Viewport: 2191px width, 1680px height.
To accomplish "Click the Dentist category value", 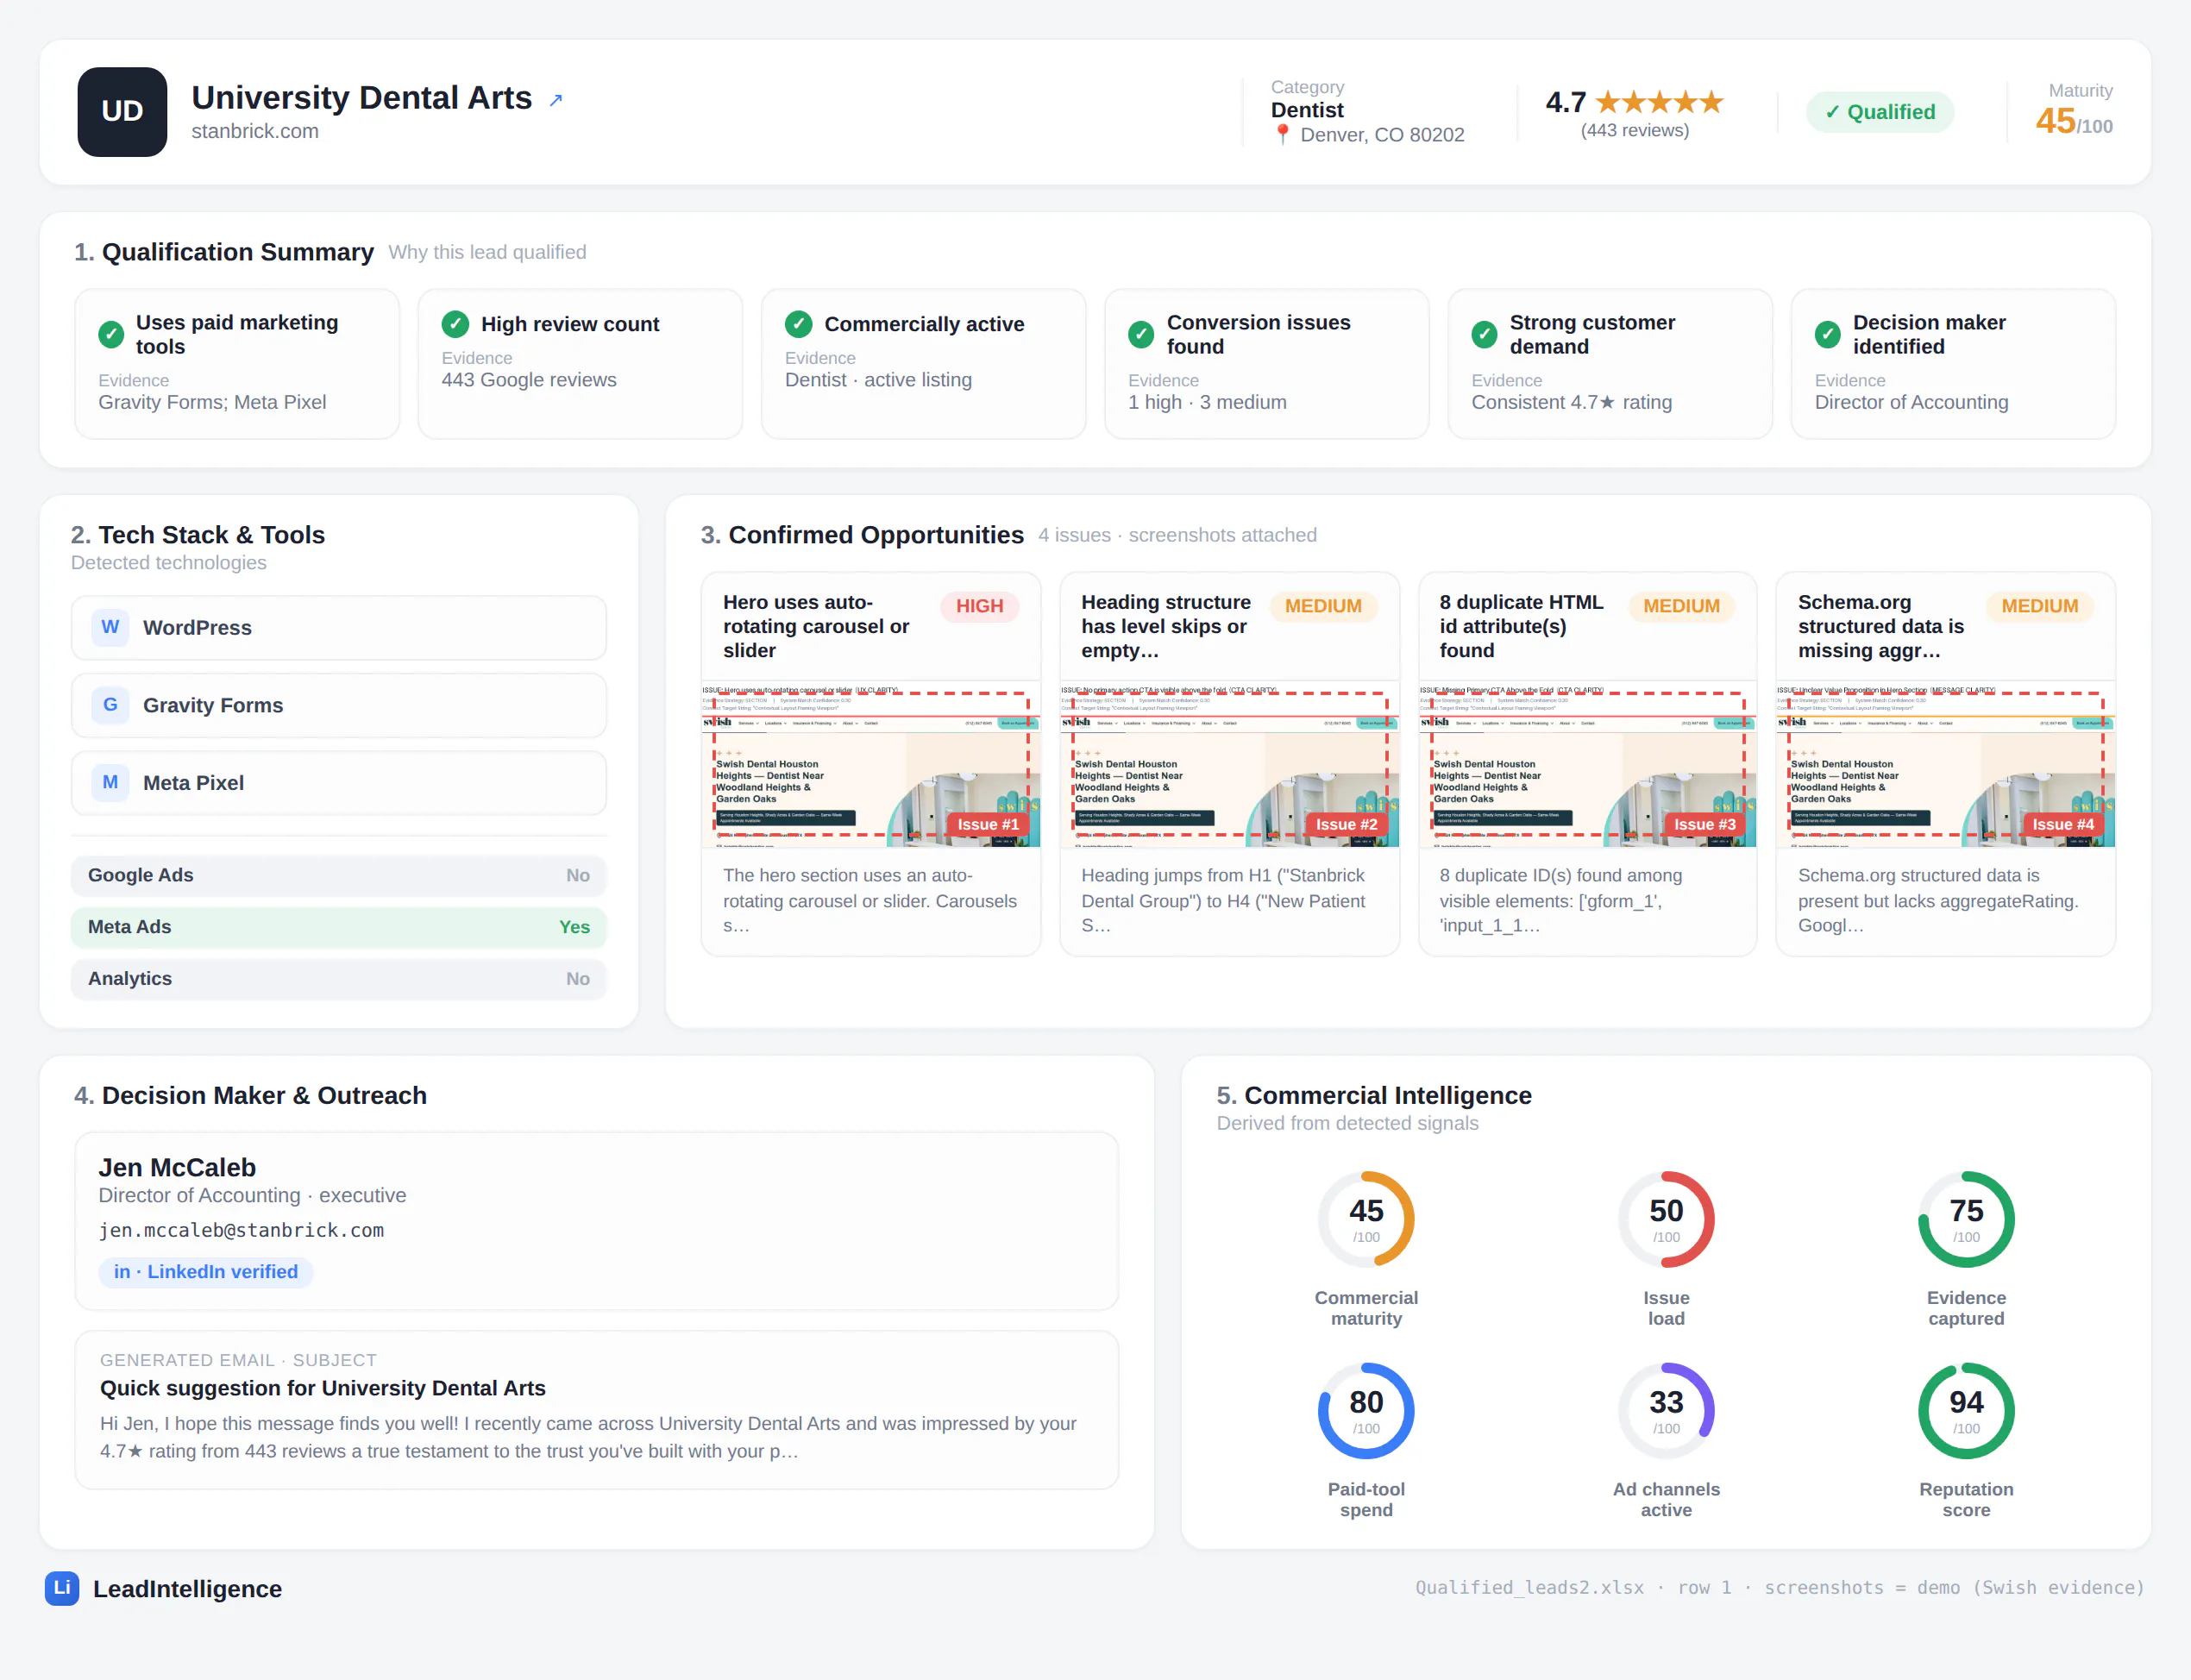I will (x=1307, y=110).
